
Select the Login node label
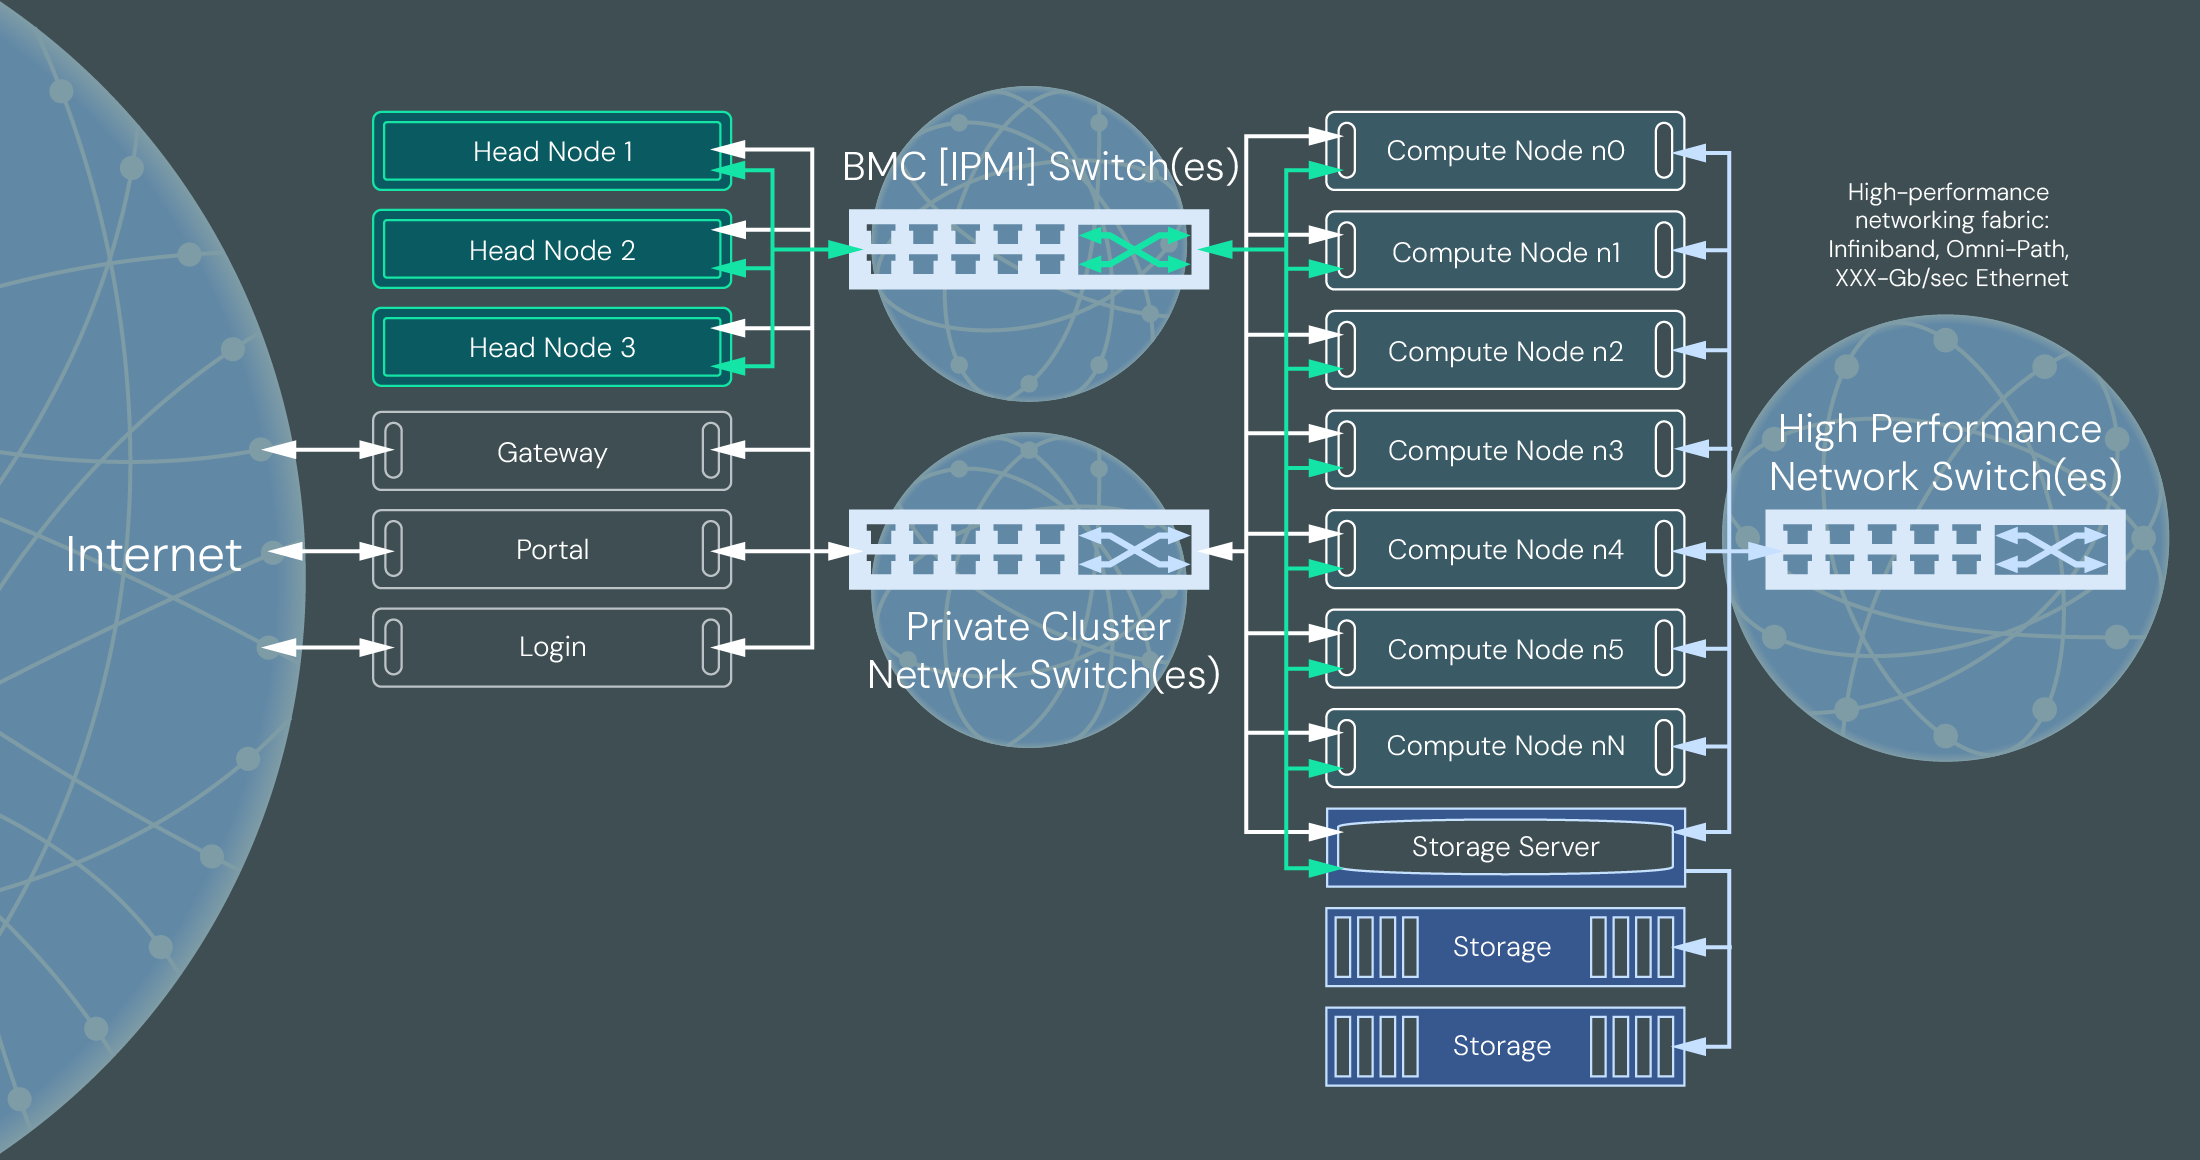(551, 646)
